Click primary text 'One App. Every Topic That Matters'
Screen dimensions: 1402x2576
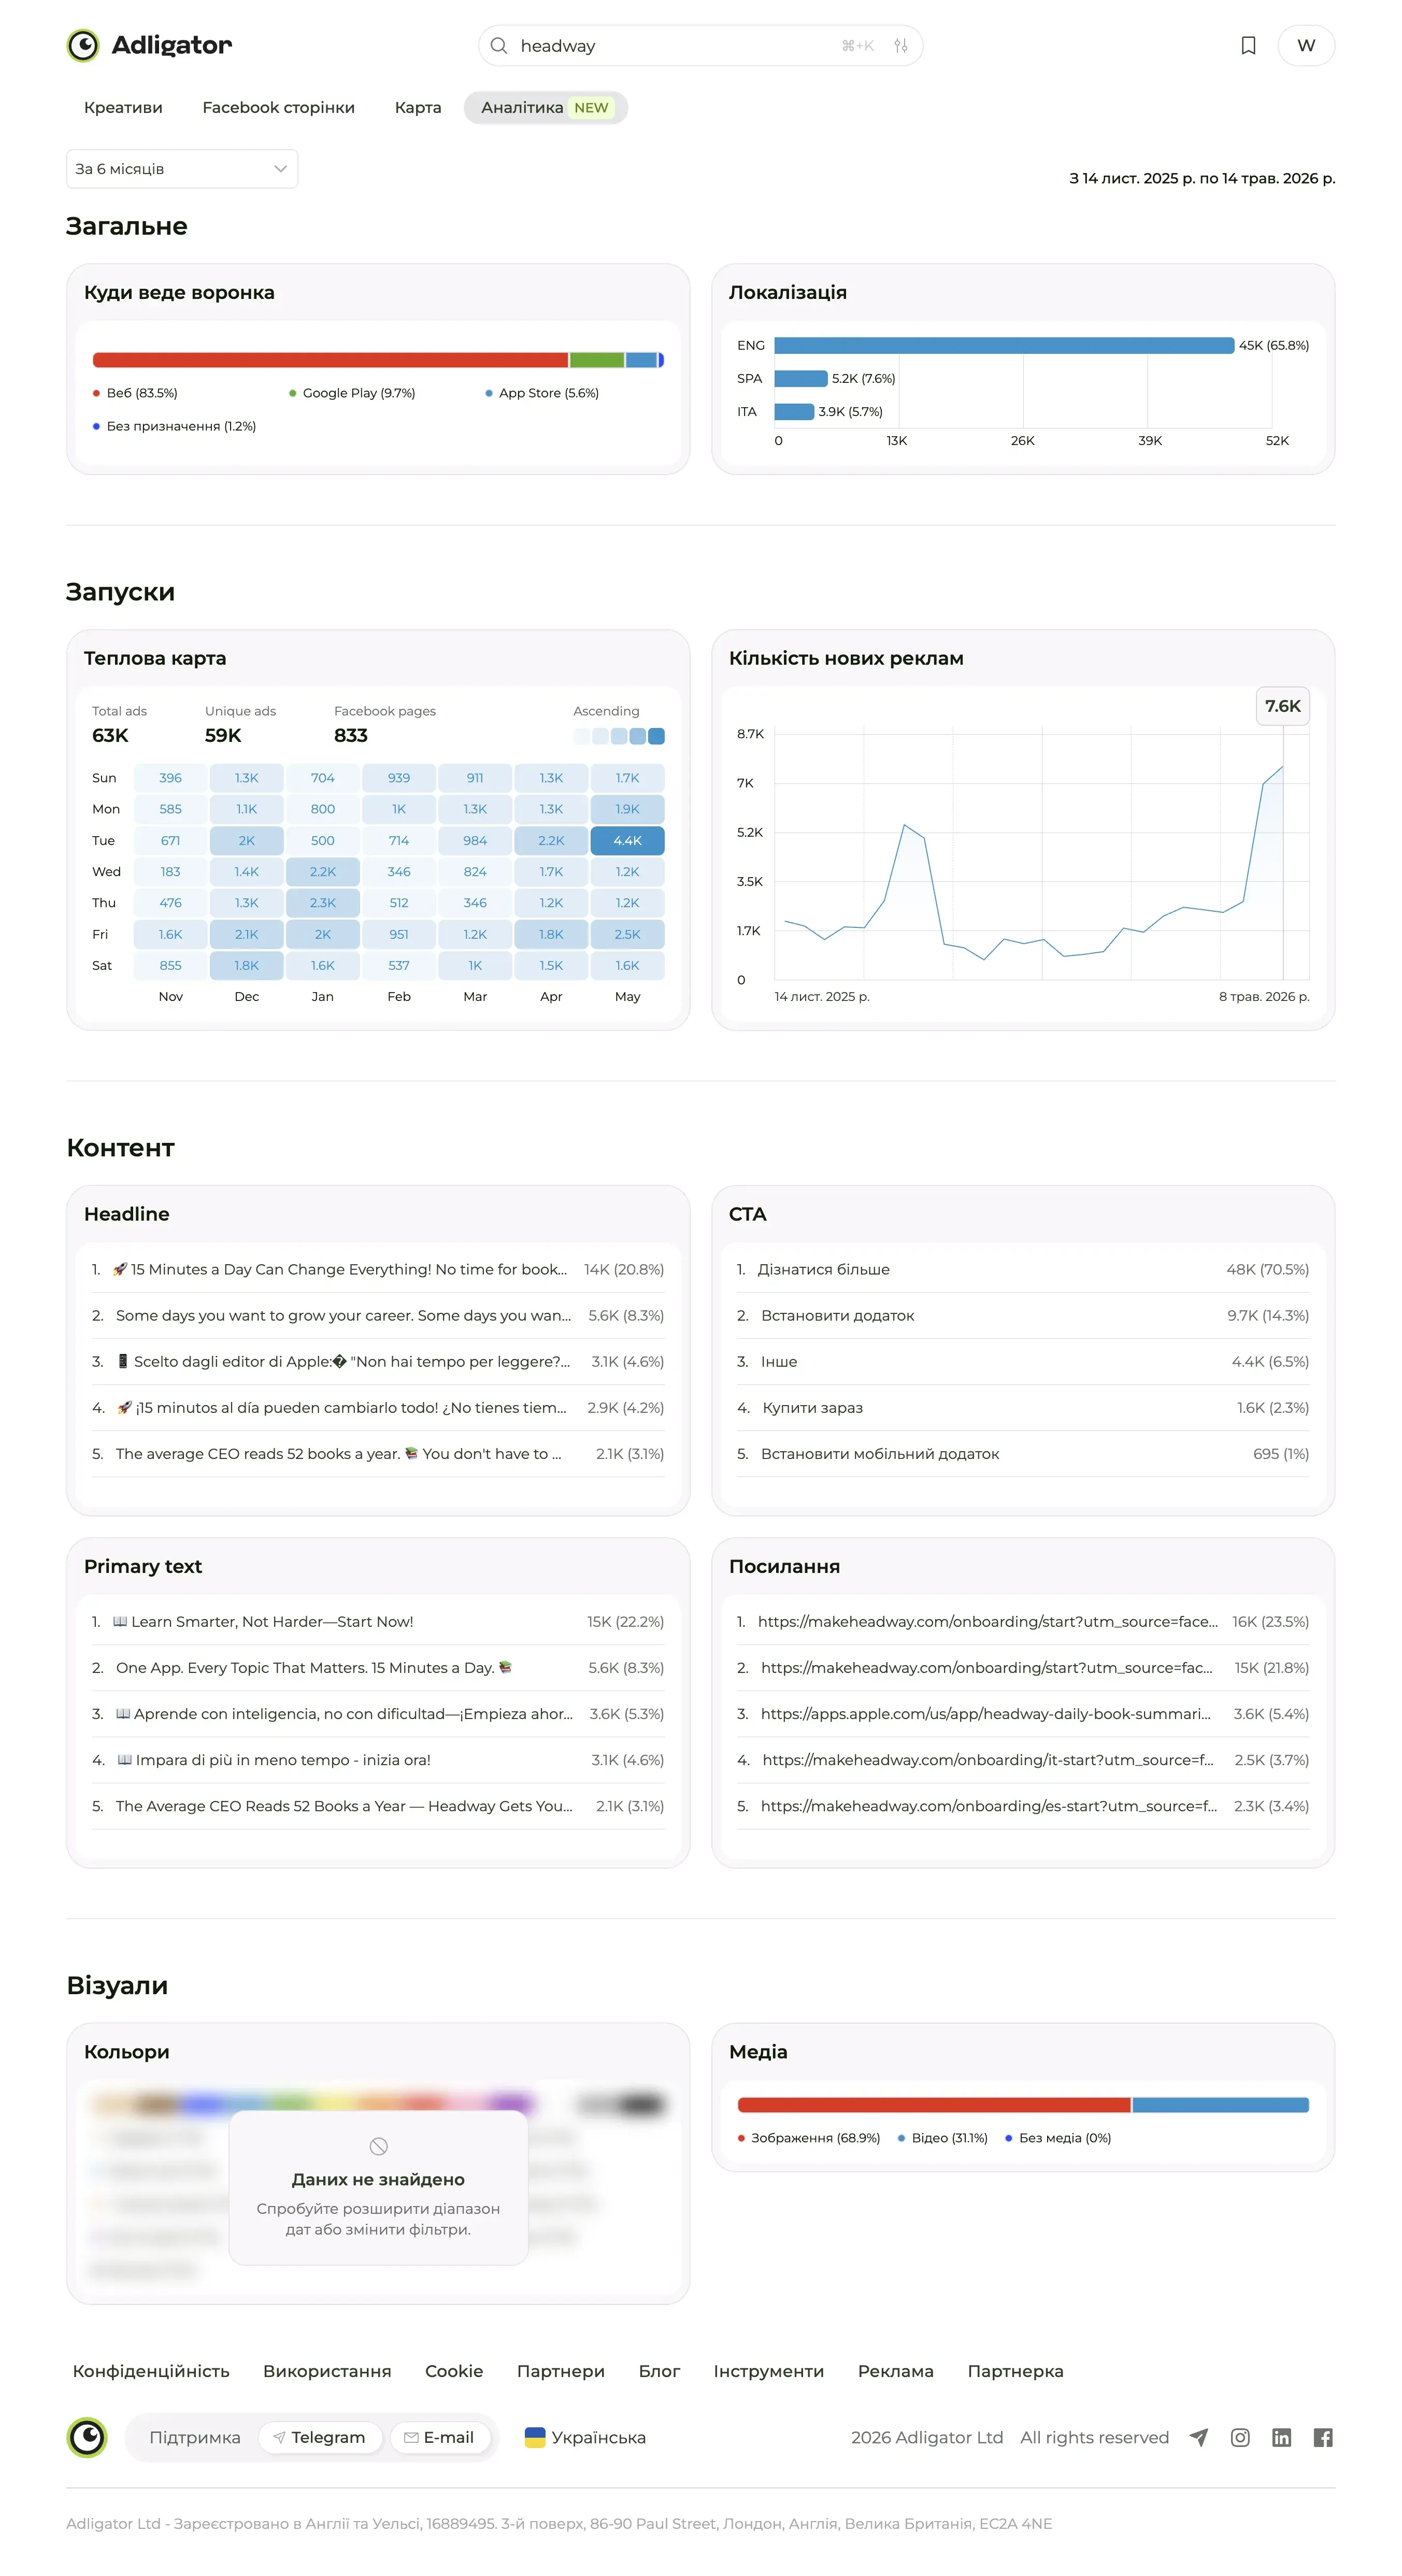point(378,1667)
